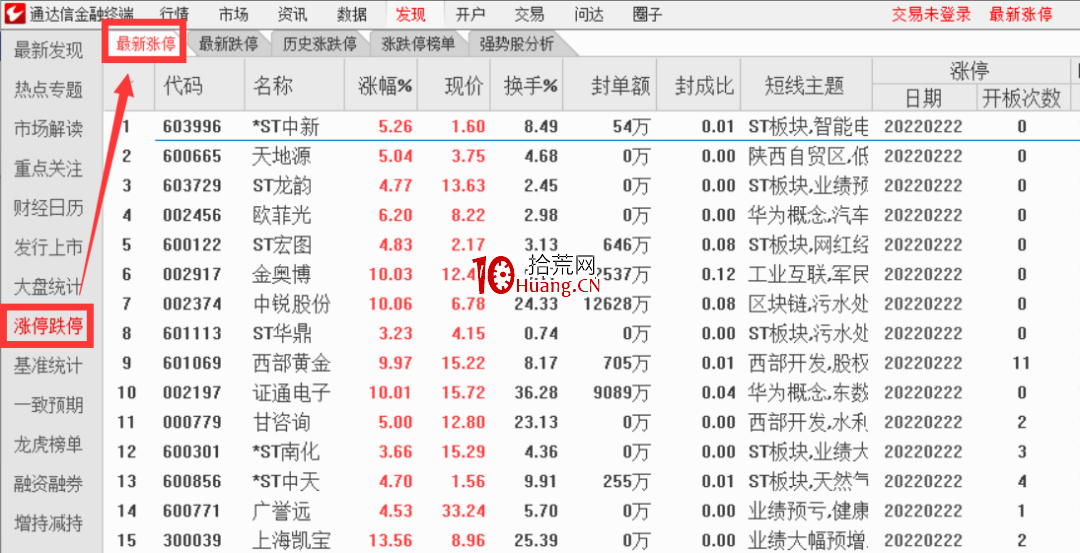Open the 交易 menu
1080x553 pixels.
(530, 14)
